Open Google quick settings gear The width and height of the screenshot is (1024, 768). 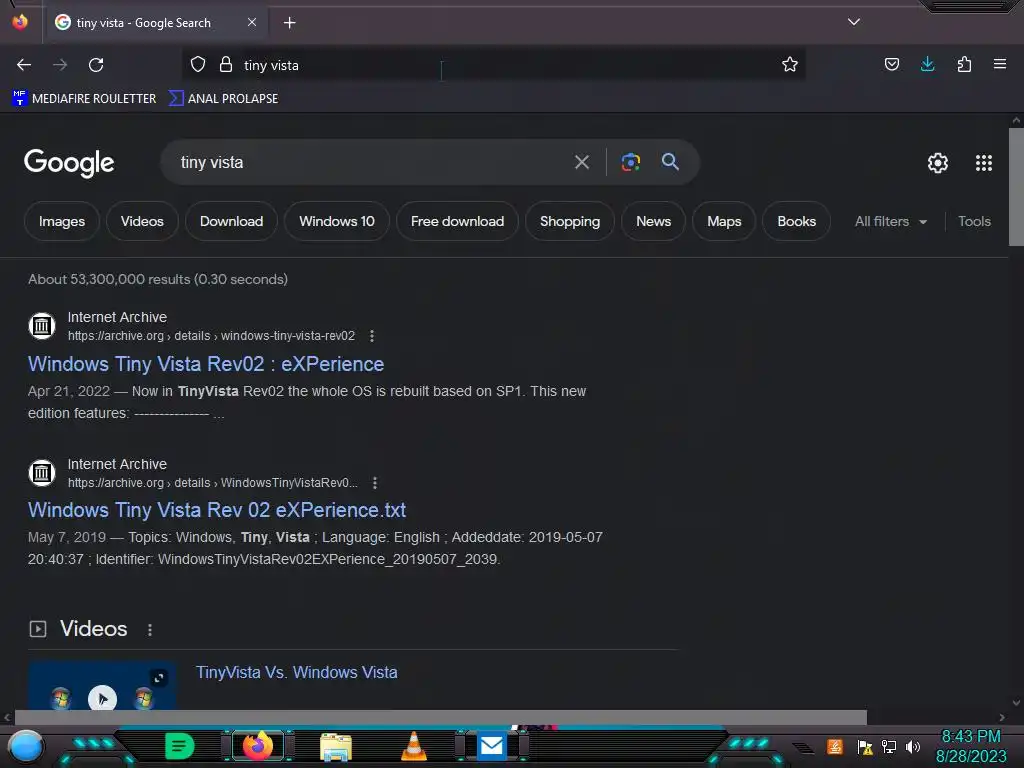[938, 163]
